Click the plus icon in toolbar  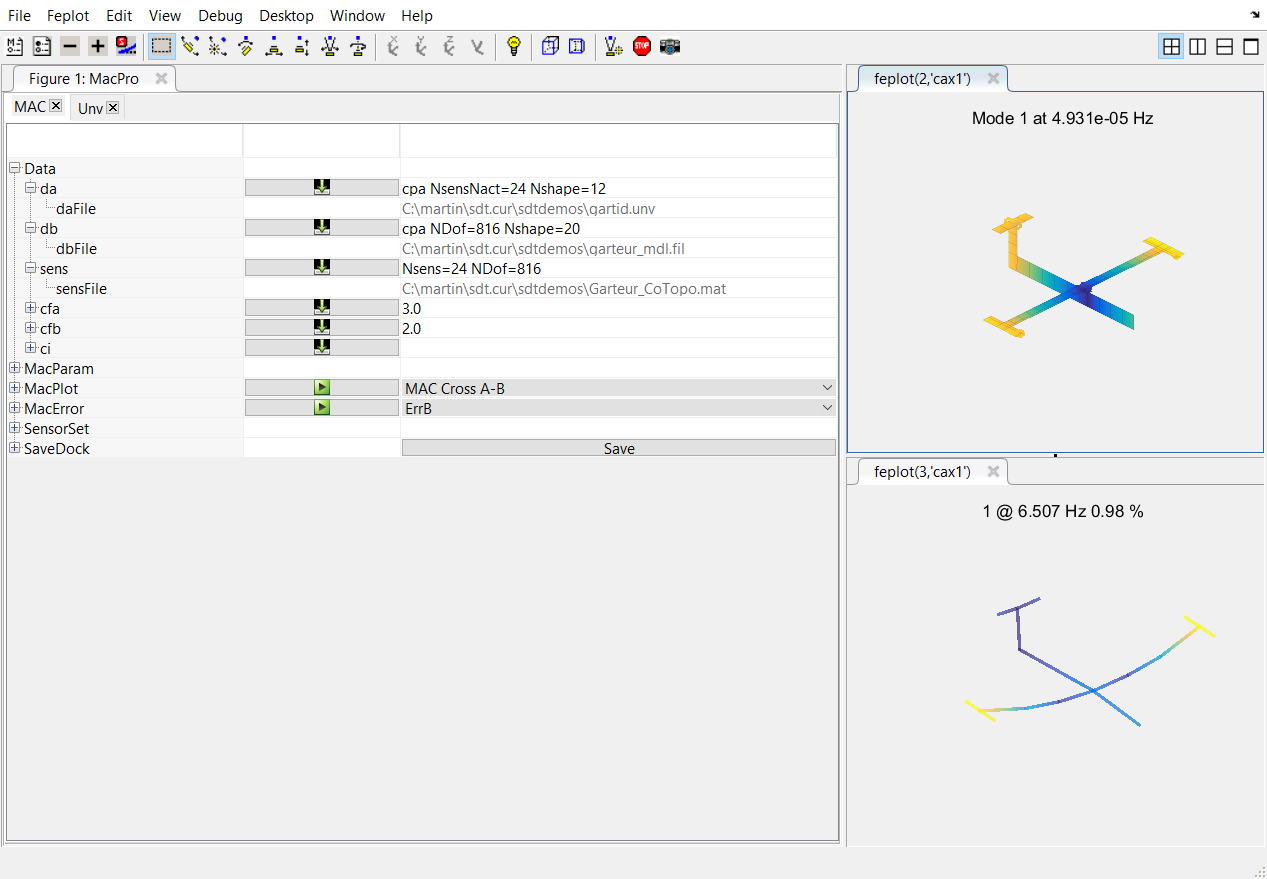(x=97, y=46)
